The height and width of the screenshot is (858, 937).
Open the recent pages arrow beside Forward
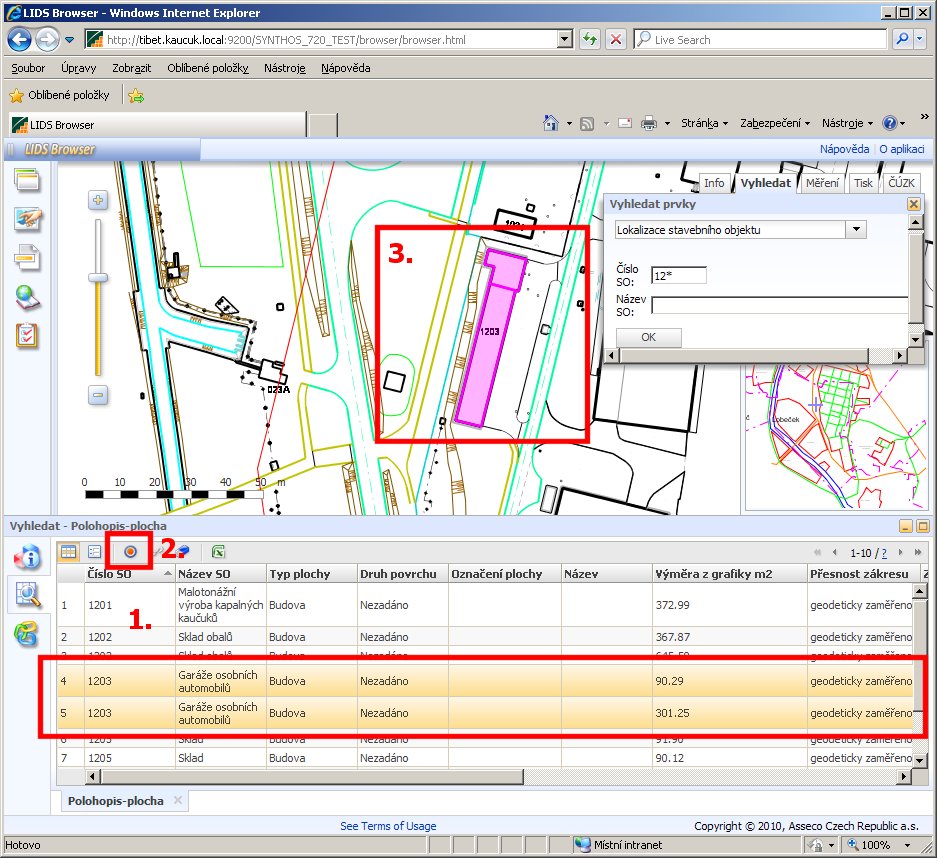[70, 41]
